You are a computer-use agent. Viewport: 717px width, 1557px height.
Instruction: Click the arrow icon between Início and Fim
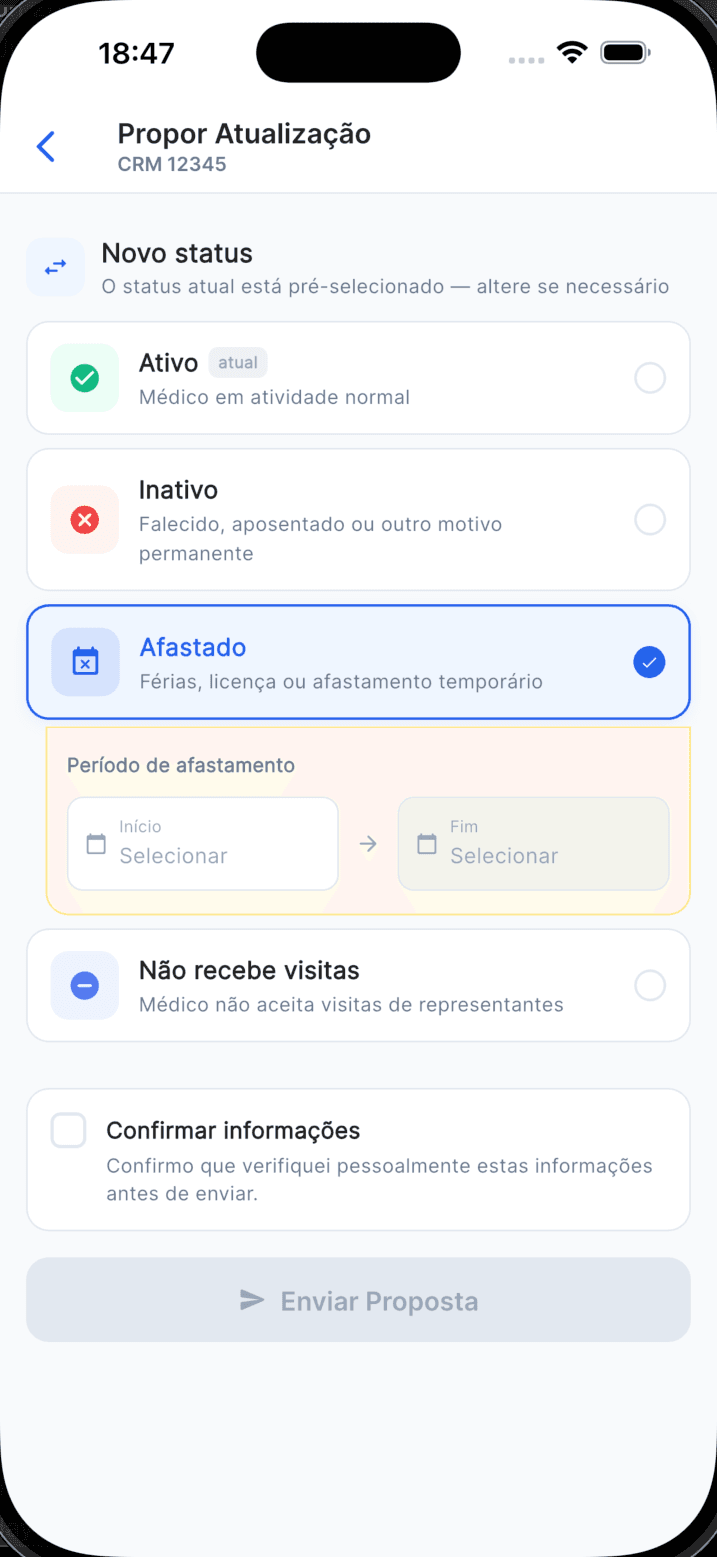(x=368, y=843)
